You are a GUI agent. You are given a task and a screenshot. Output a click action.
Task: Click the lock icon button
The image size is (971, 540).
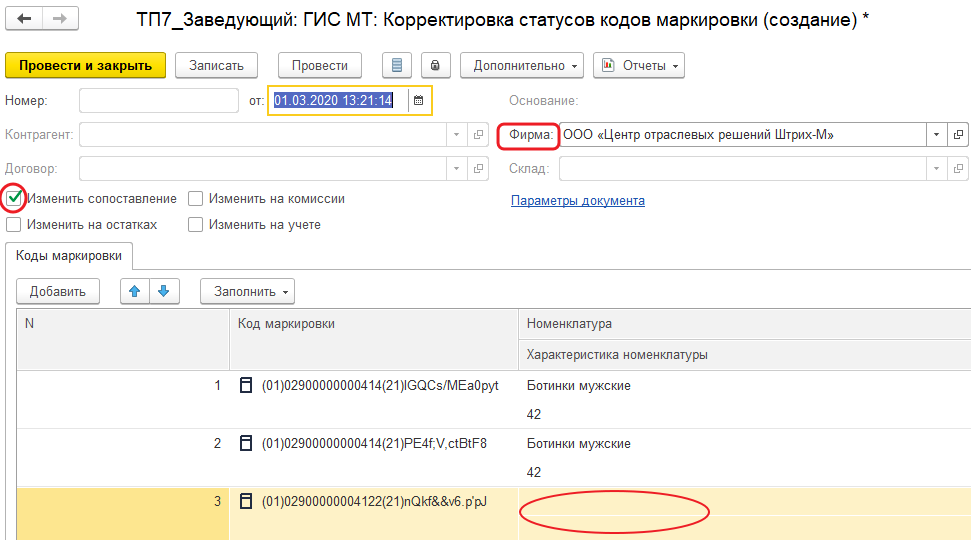pos(434,65)
